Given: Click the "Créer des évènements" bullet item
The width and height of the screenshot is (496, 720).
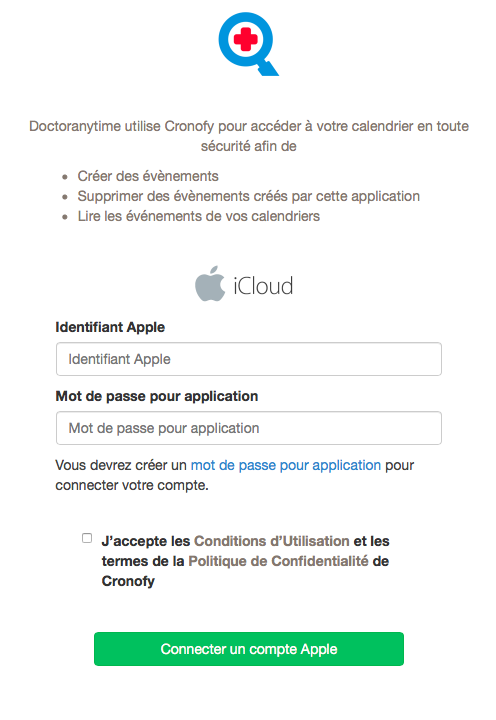Looking at the screenshot, I should point(148,176).
